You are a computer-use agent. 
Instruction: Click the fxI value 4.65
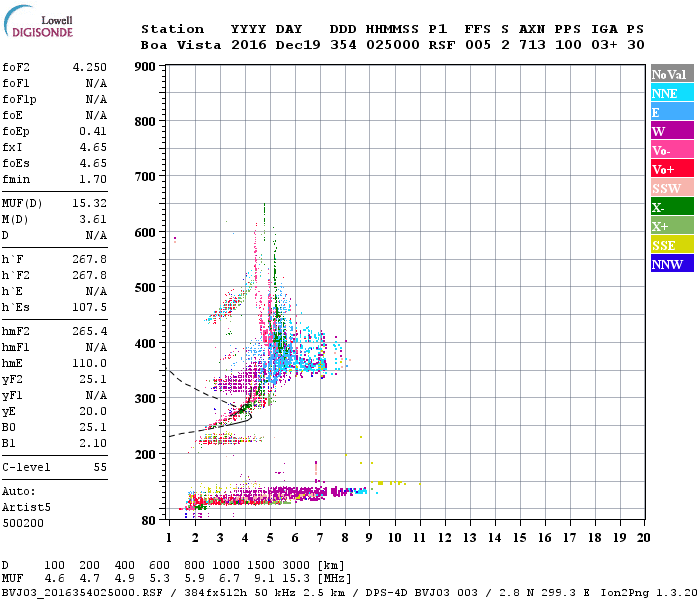tap(93, 147)
